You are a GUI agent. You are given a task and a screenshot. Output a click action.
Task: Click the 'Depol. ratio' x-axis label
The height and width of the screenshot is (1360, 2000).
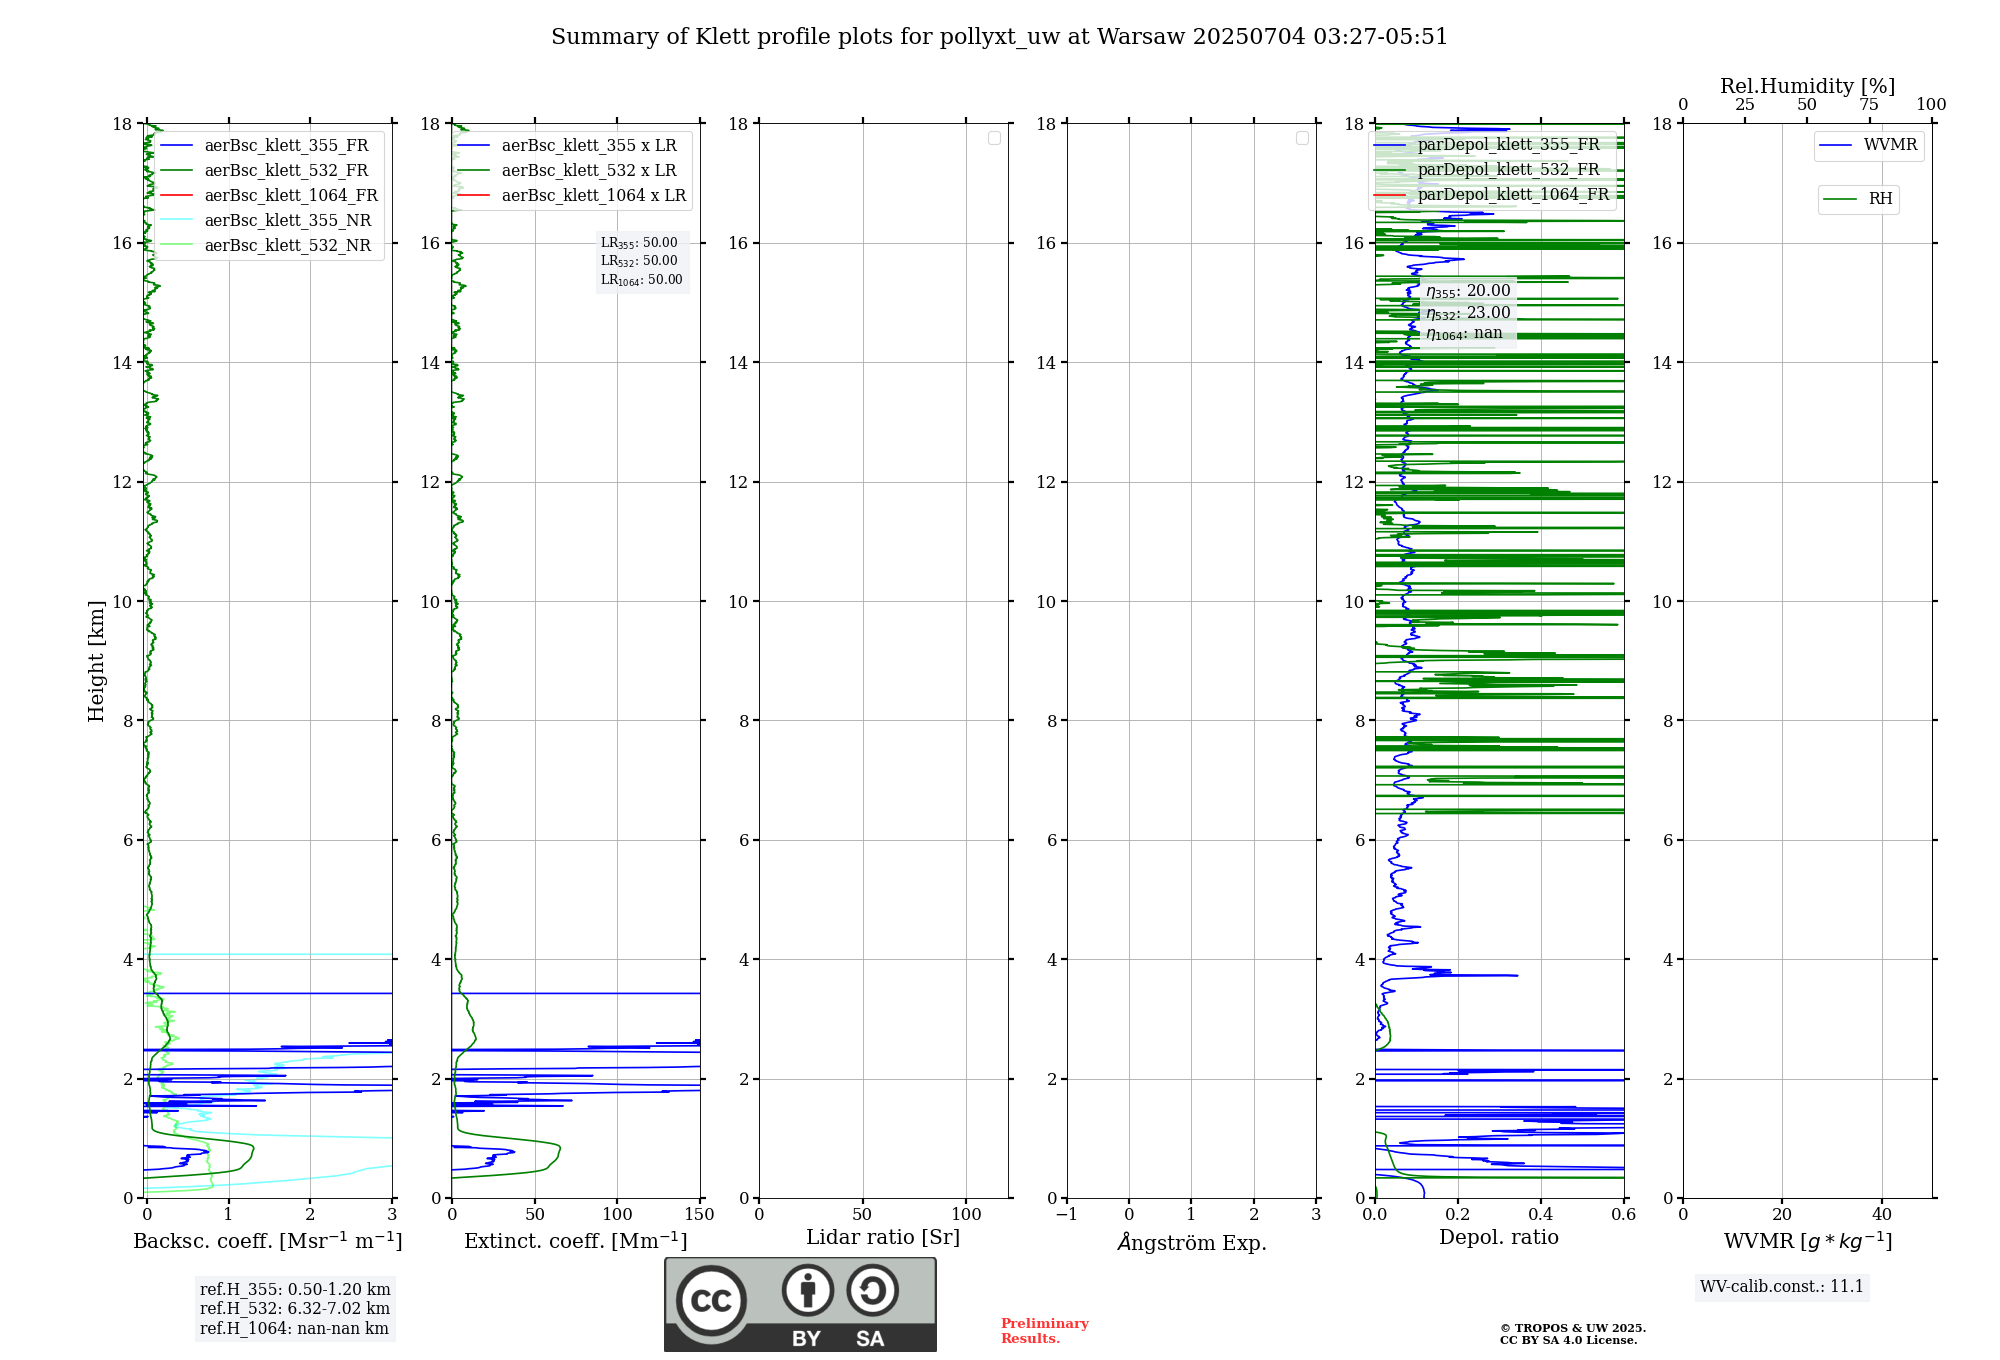coord(1499,1238)
